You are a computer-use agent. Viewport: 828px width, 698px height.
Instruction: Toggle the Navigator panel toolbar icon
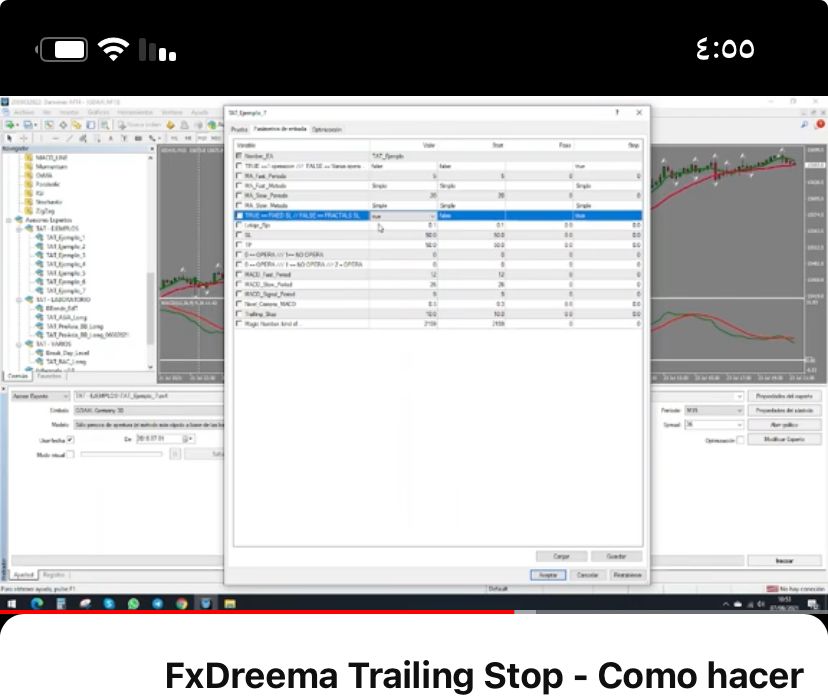click(77, 125)
